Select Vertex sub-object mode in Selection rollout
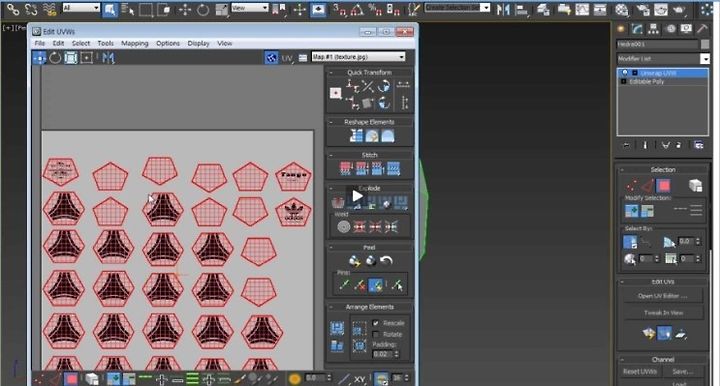 (631, 185)
